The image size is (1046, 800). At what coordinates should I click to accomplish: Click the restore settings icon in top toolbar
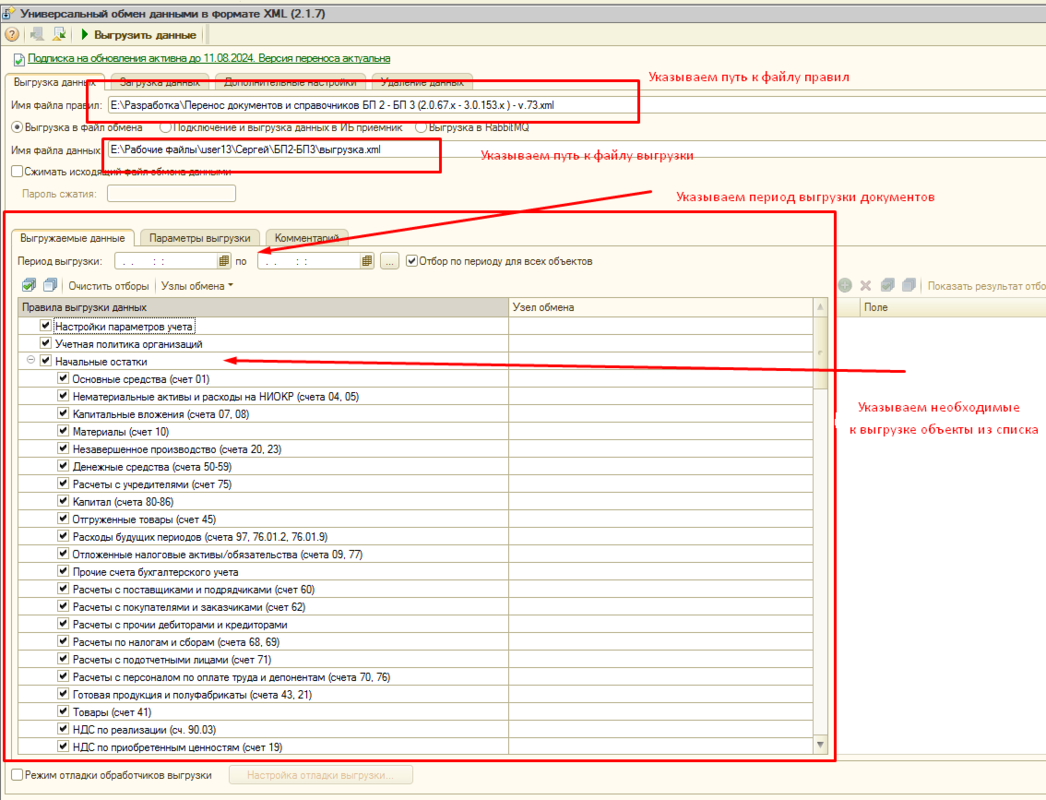pos(59,35)
